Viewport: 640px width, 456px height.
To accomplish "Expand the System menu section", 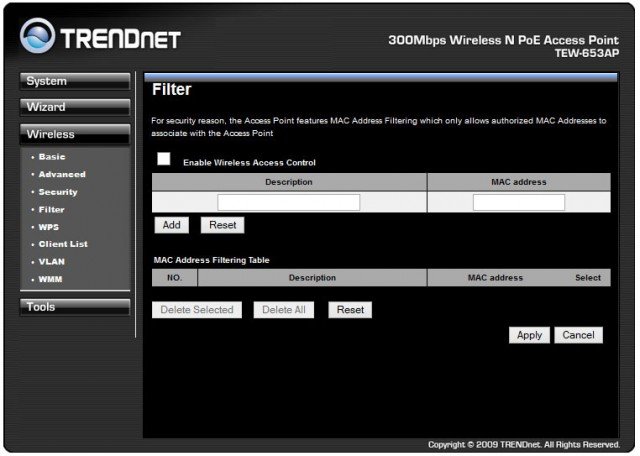I will coord(75,81).
